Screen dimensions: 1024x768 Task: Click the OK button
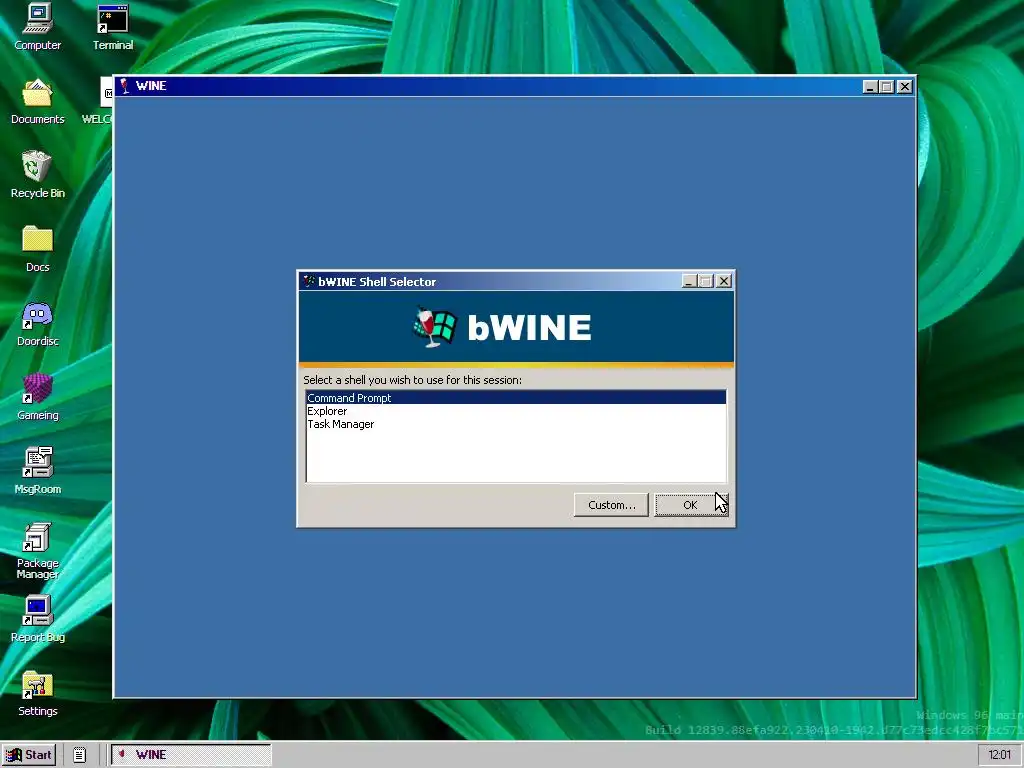[690, 505]
